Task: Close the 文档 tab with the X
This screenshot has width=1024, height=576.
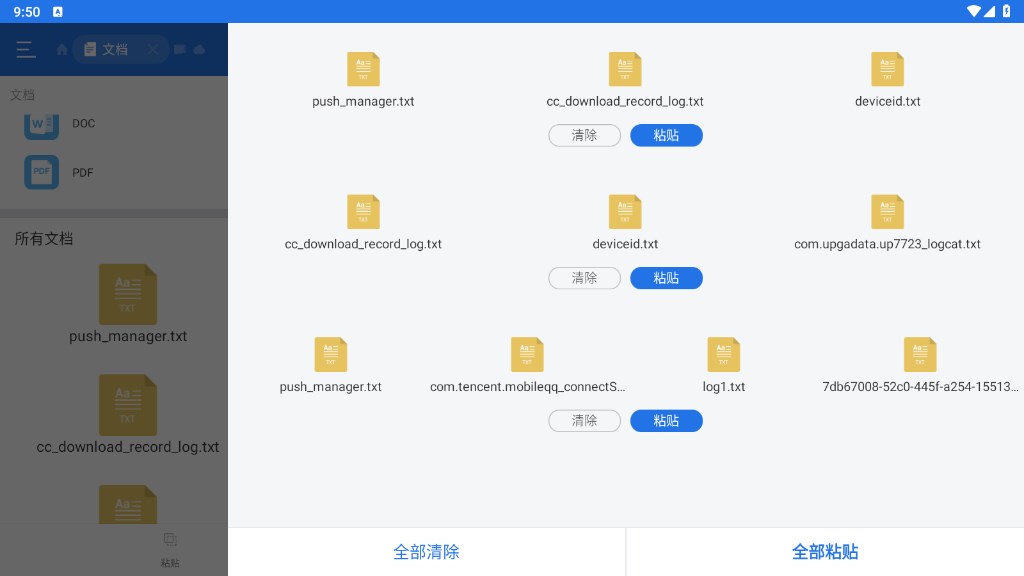Action: click(153, 49)
